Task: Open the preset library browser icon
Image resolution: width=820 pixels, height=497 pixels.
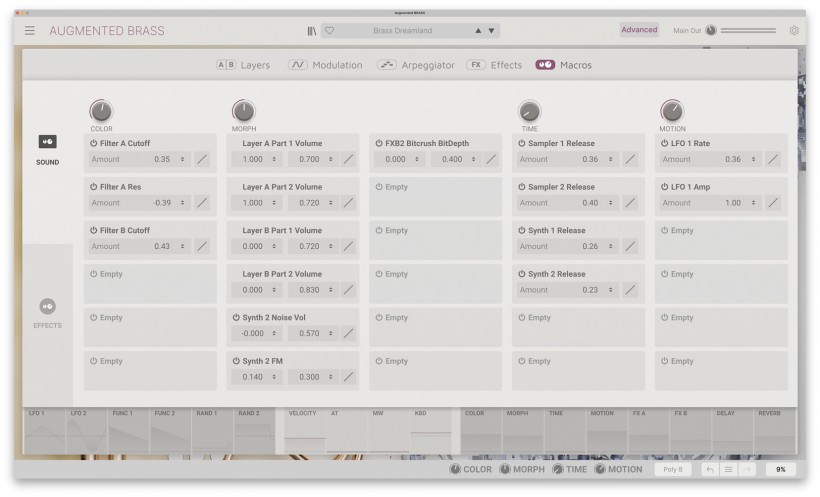Action: click(312, 31)
